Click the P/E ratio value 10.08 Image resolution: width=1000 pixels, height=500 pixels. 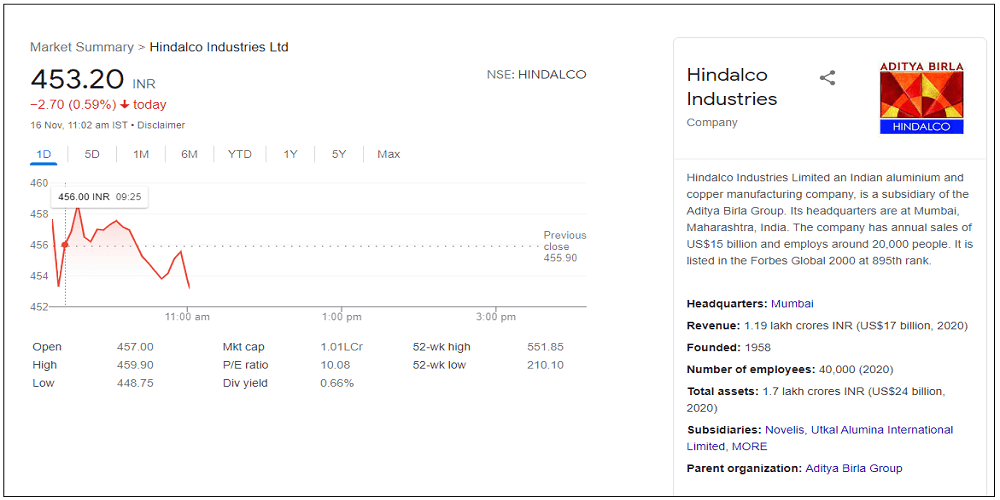point(335,365)
